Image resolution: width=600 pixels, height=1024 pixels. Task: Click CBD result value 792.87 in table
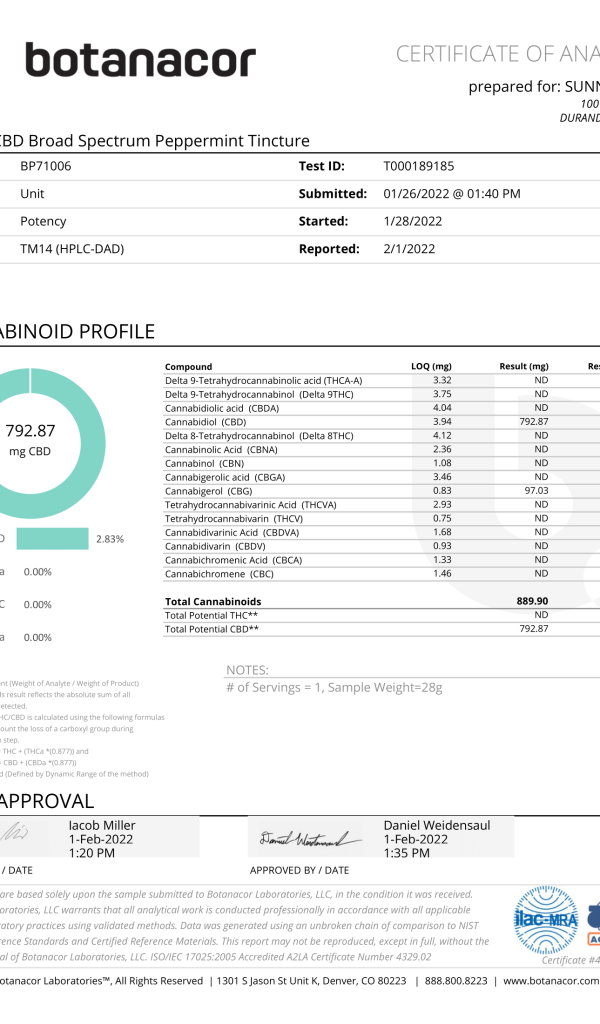tap(534, 422)
